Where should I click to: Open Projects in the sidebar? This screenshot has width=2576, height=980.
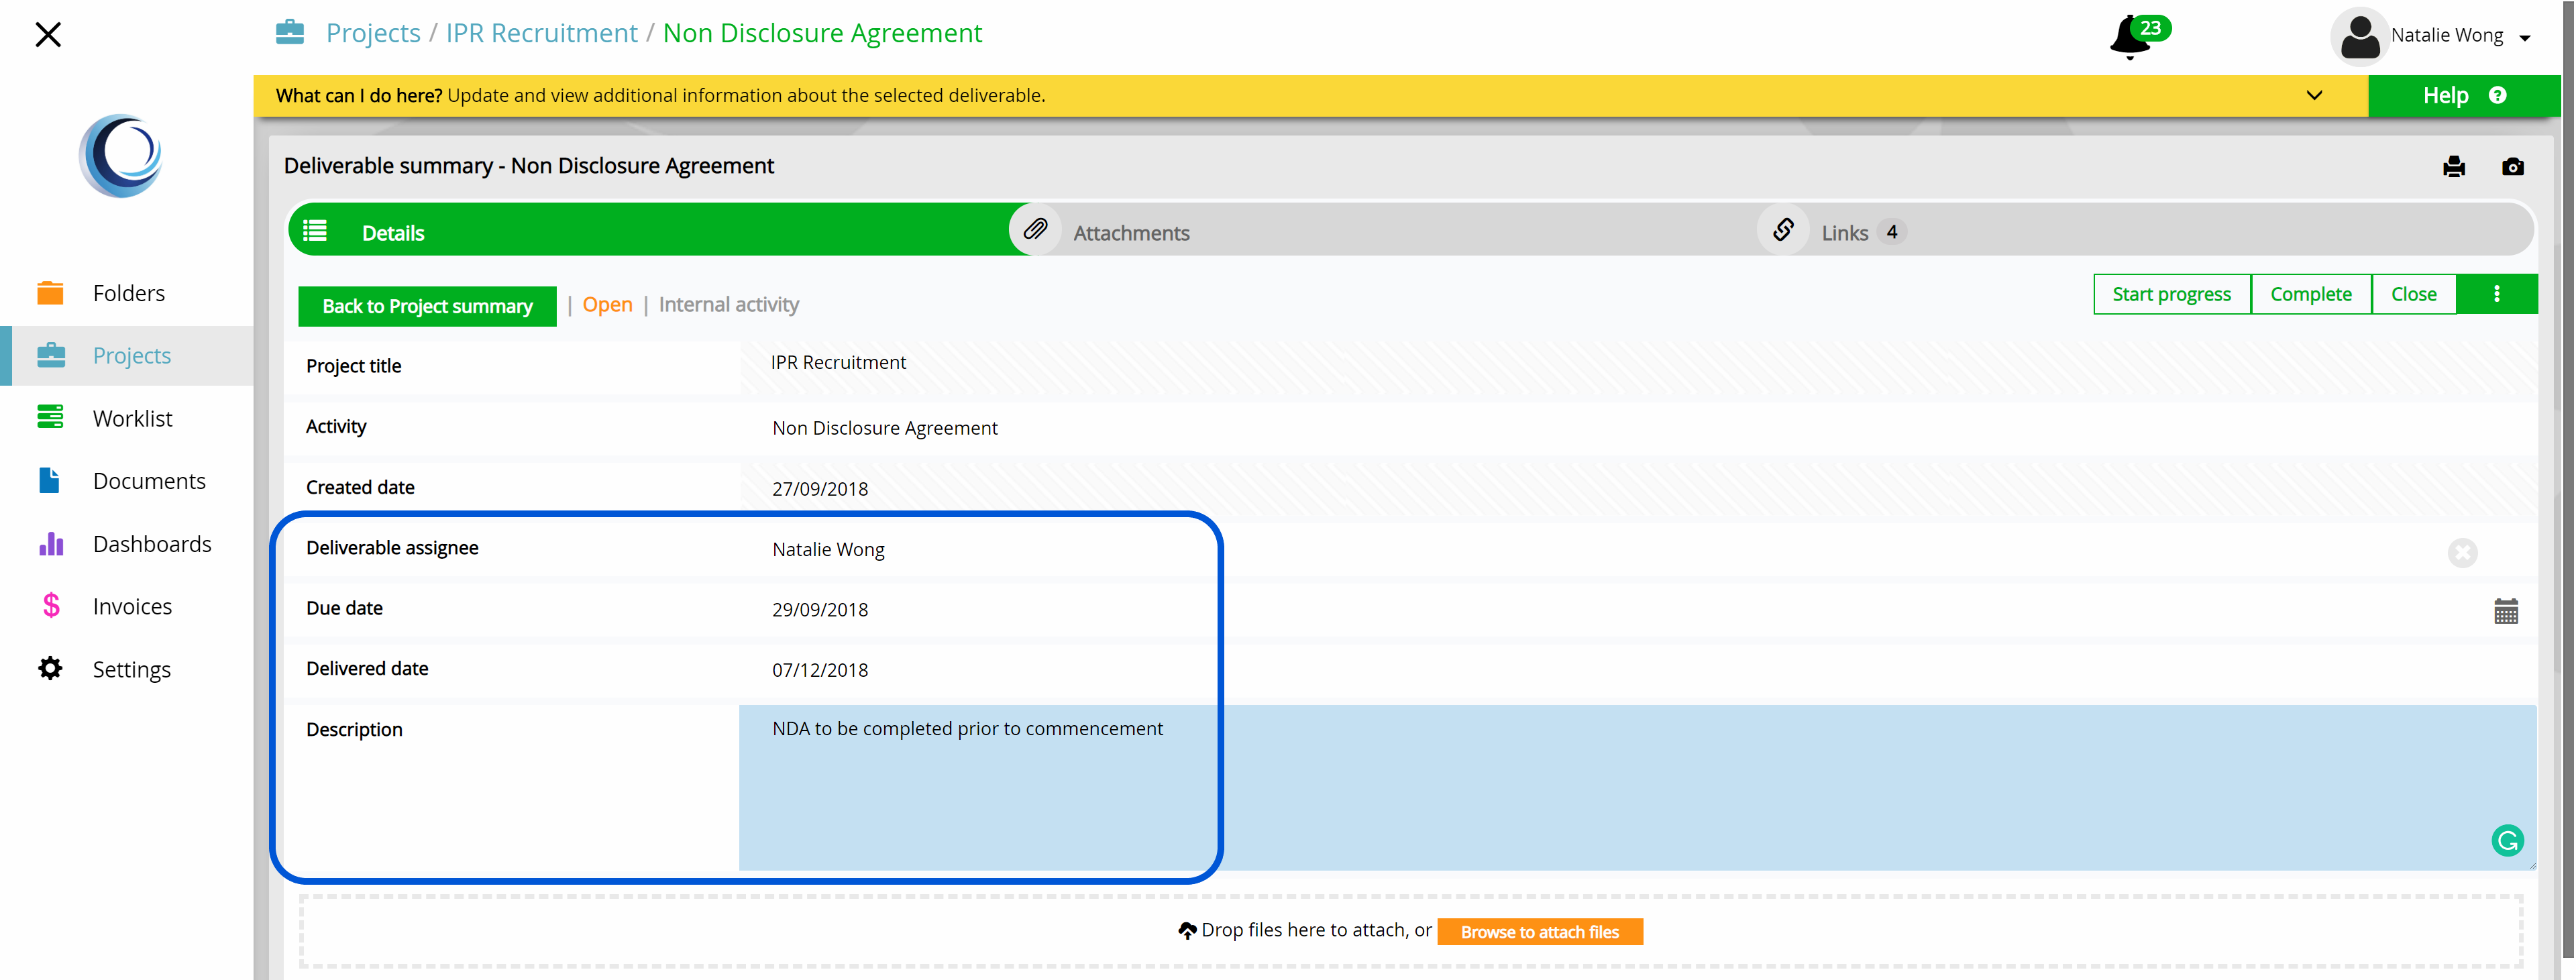pos(128,356)
